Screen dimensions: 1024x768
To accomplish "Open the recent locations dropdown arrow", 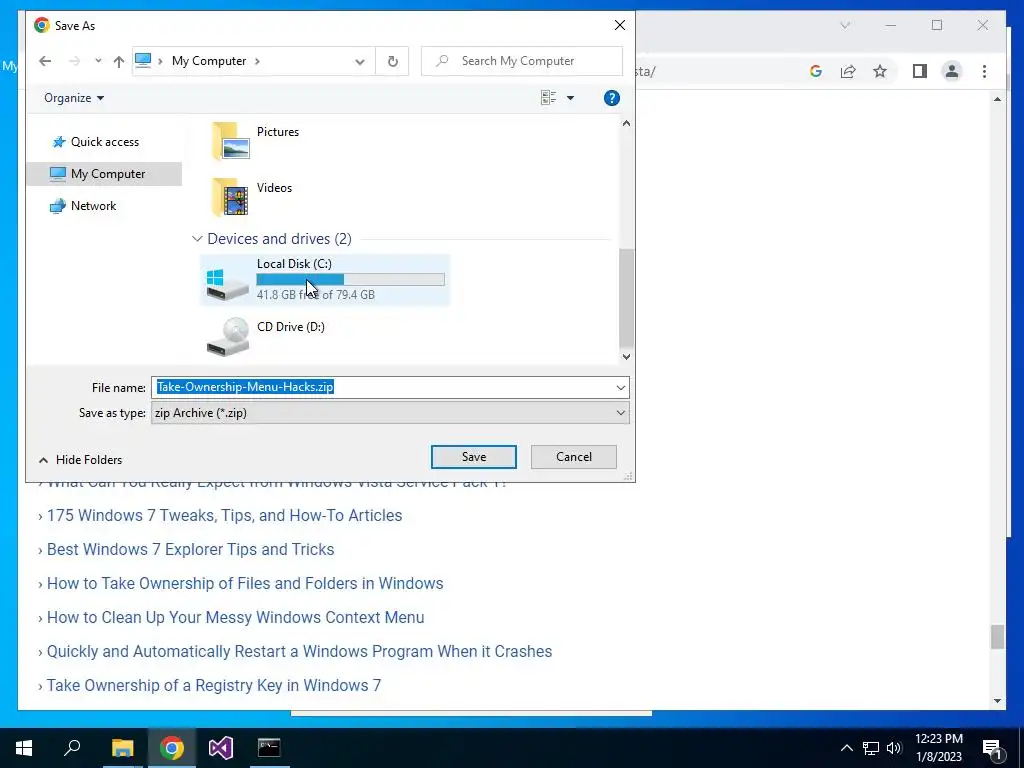I will (x=98, y=61).
